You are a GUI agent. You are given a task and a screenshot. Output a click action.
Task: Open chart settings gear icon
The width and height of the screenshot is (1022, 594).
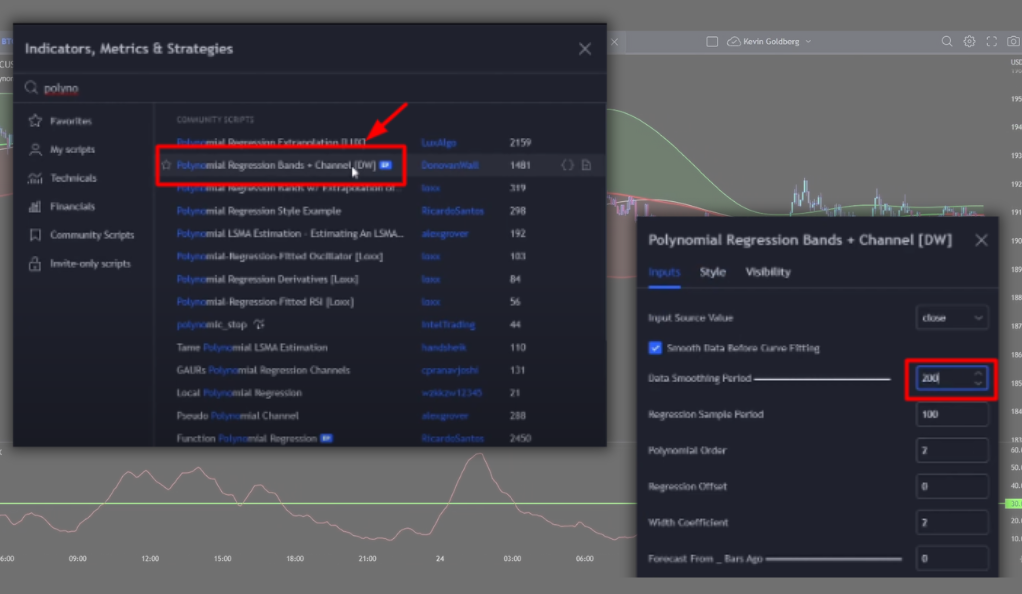[969, 41]
